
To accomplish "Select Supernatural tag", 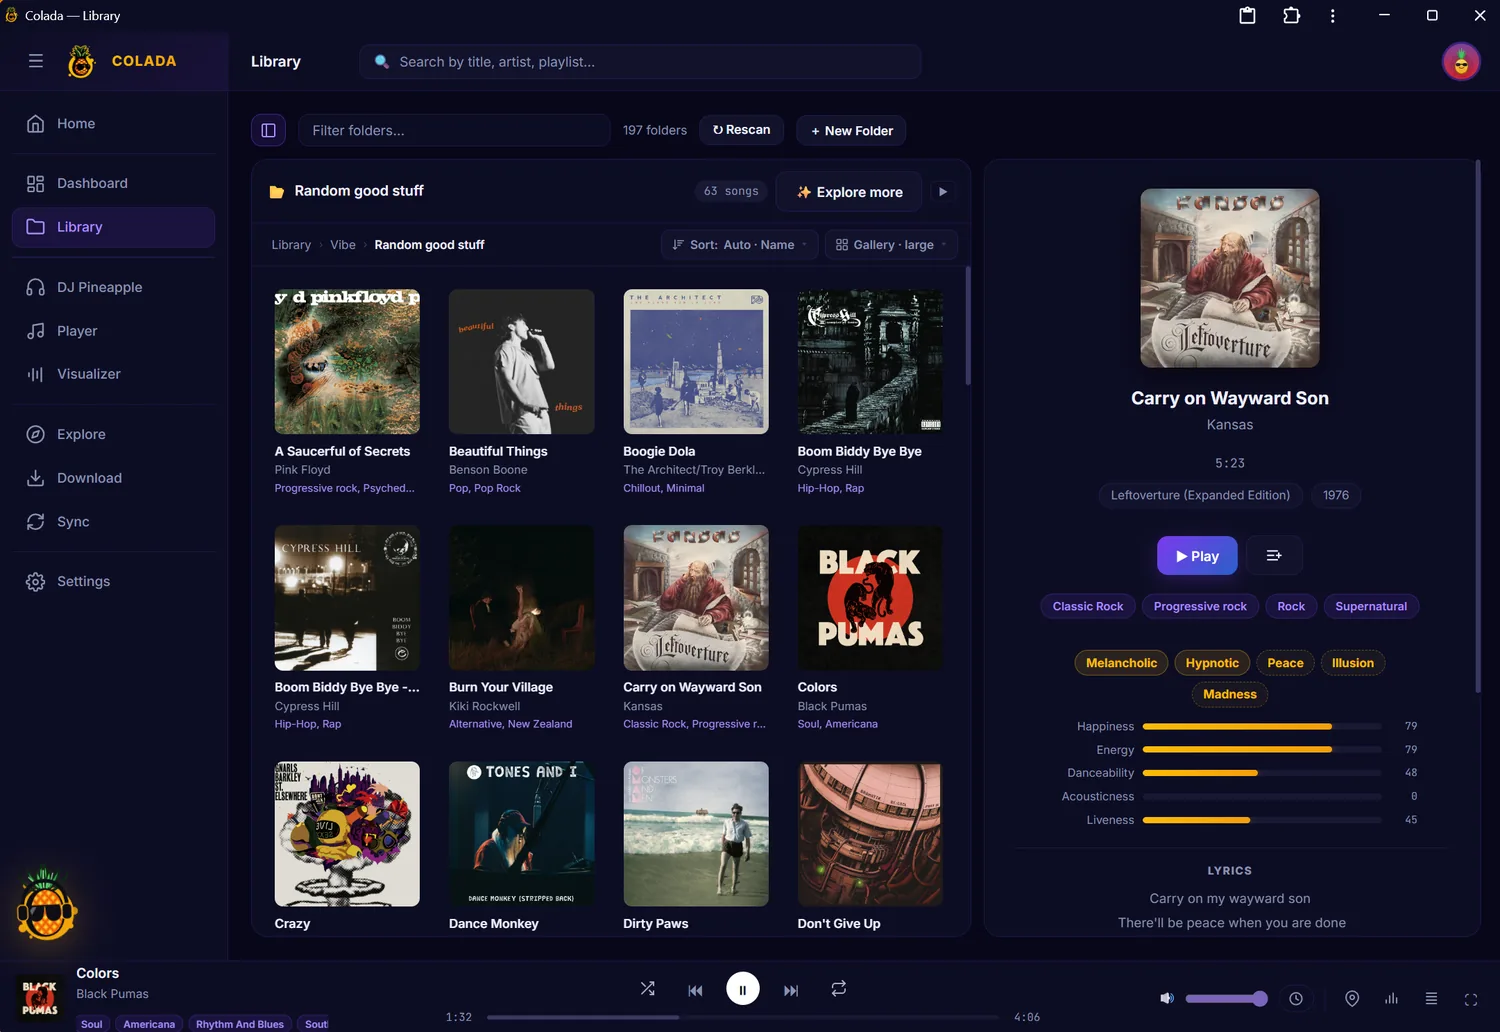I will (x=1371, y=606).
